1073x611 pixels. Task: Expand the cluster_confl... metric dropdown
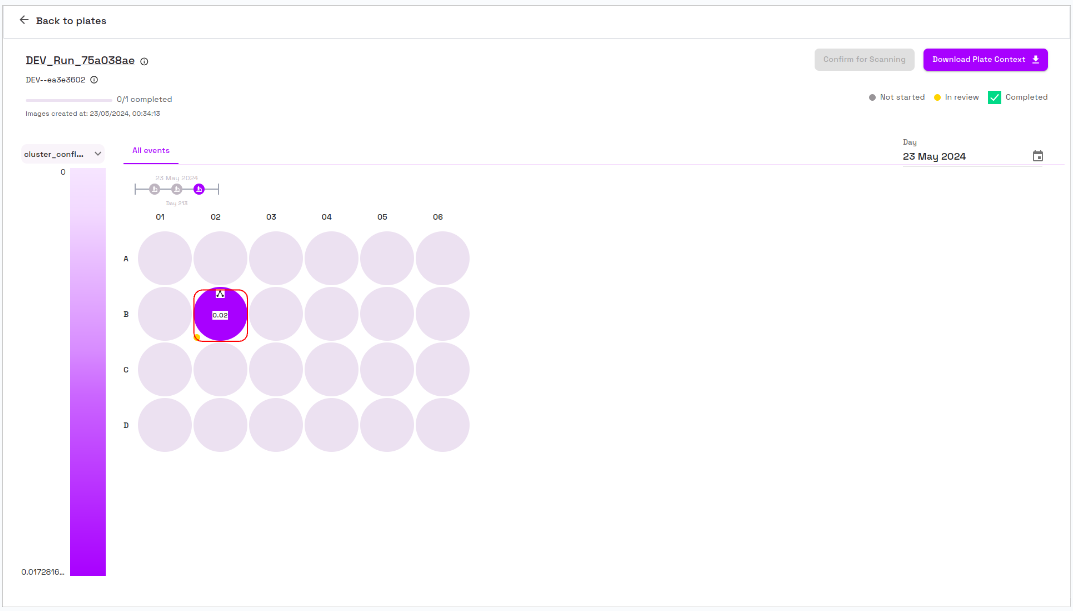click(64, 154)
